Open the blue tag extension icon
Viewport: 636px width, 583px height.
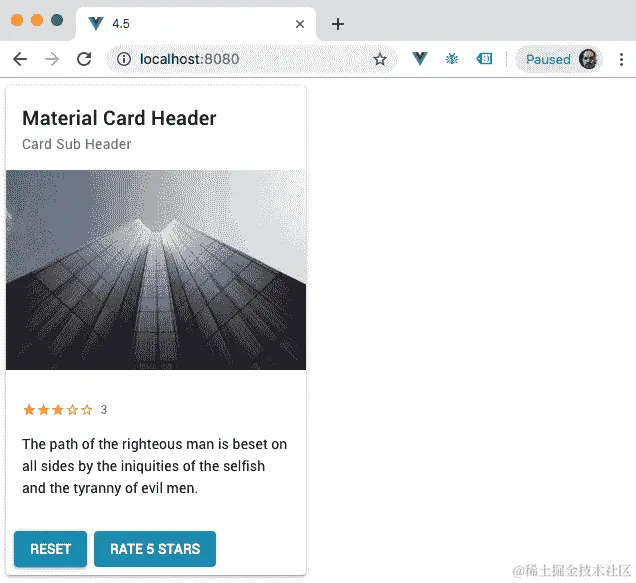coord(484,59)
